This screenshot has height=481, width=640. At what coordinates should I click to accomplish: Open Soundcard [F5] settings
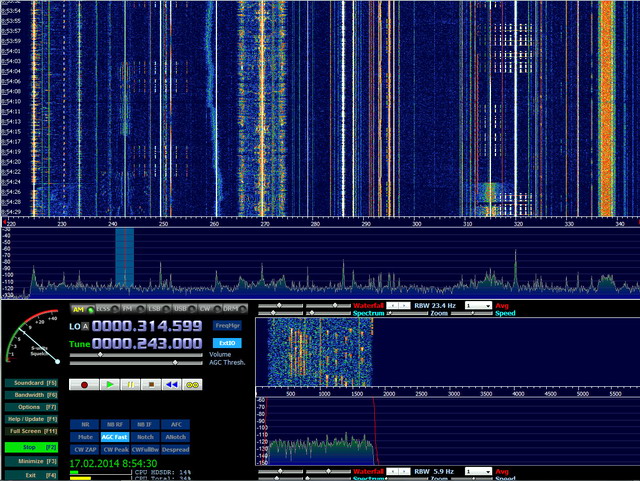coord(31,383)
